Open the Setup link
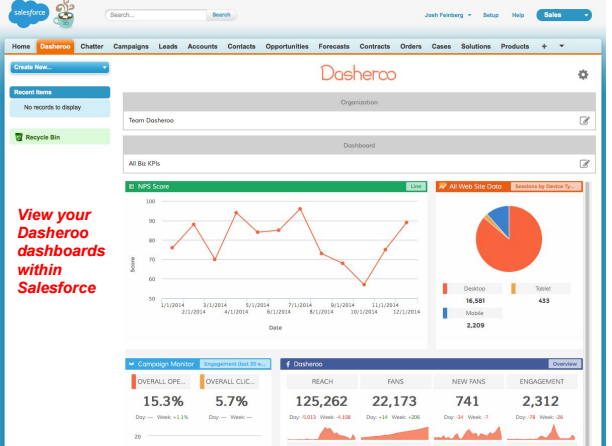 tap(491, 15)
